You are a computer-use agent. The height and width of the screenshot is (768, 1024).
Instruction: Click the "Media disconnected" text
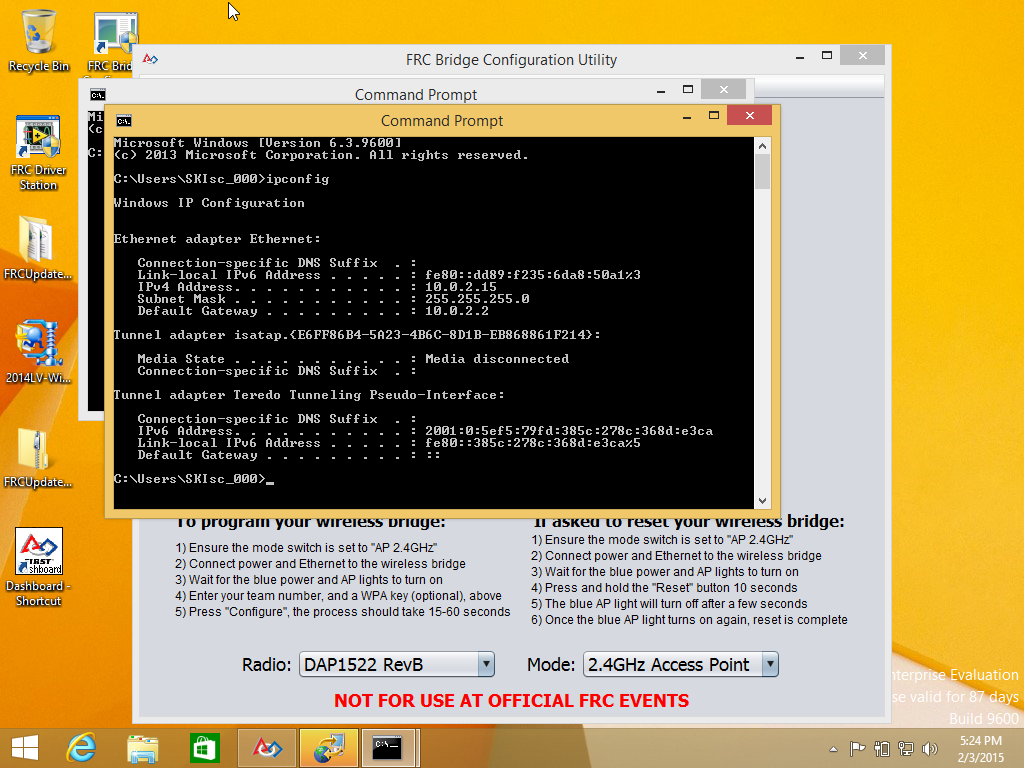coord(497,359)
